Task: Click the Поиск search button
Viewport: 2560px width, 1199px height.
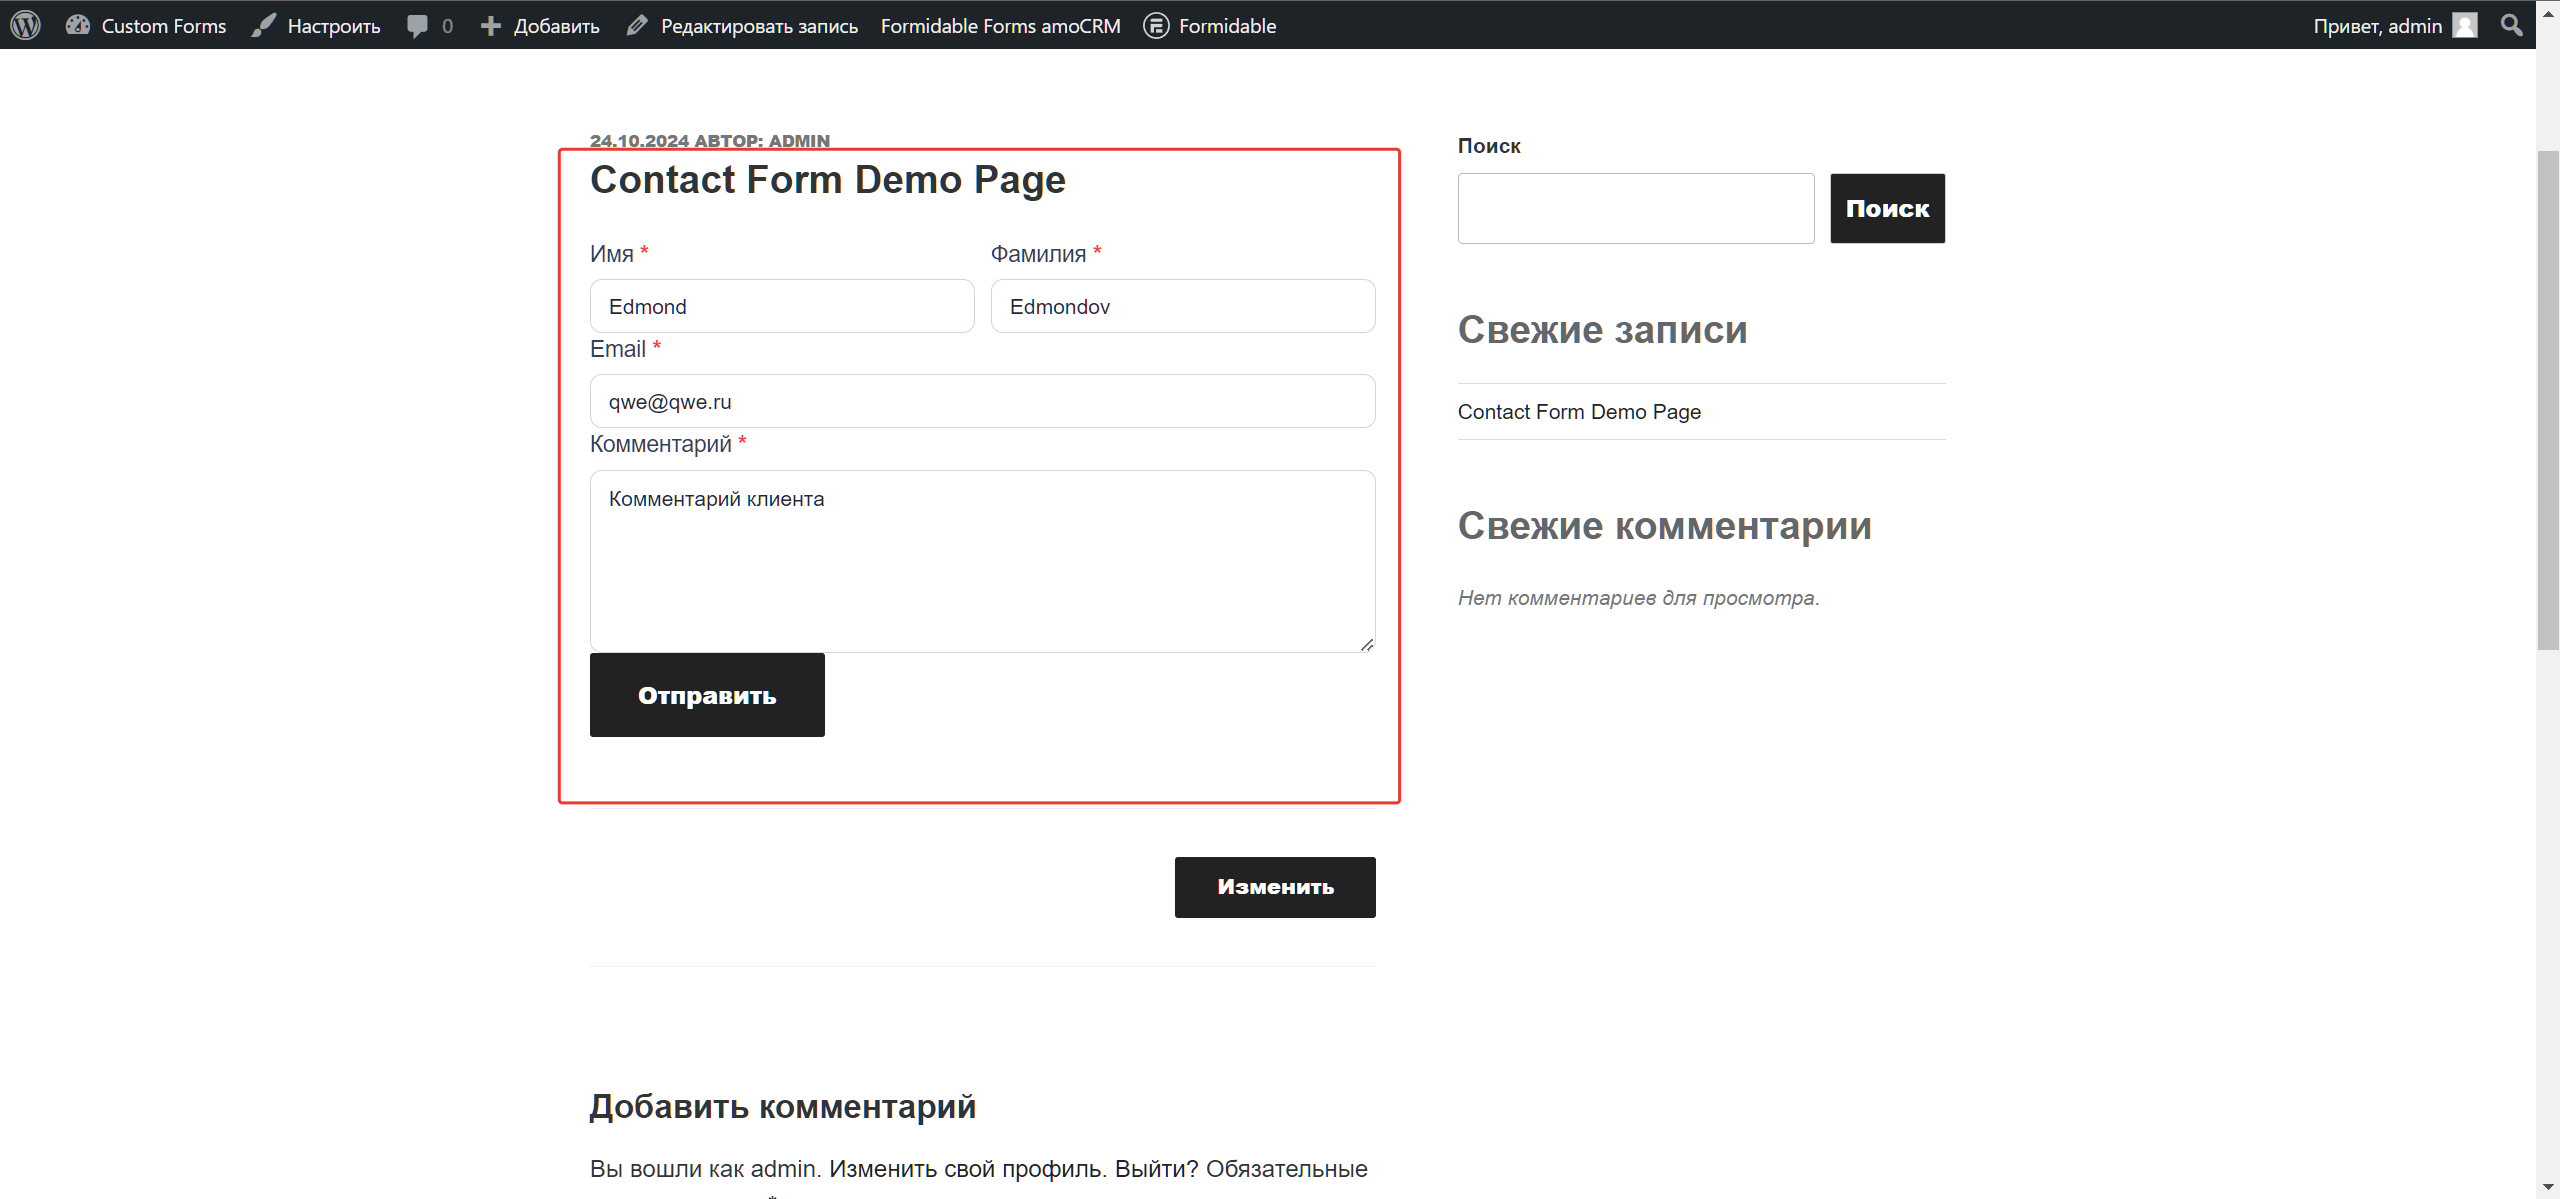Action: pyautogui.click(x=1886, y=208)
